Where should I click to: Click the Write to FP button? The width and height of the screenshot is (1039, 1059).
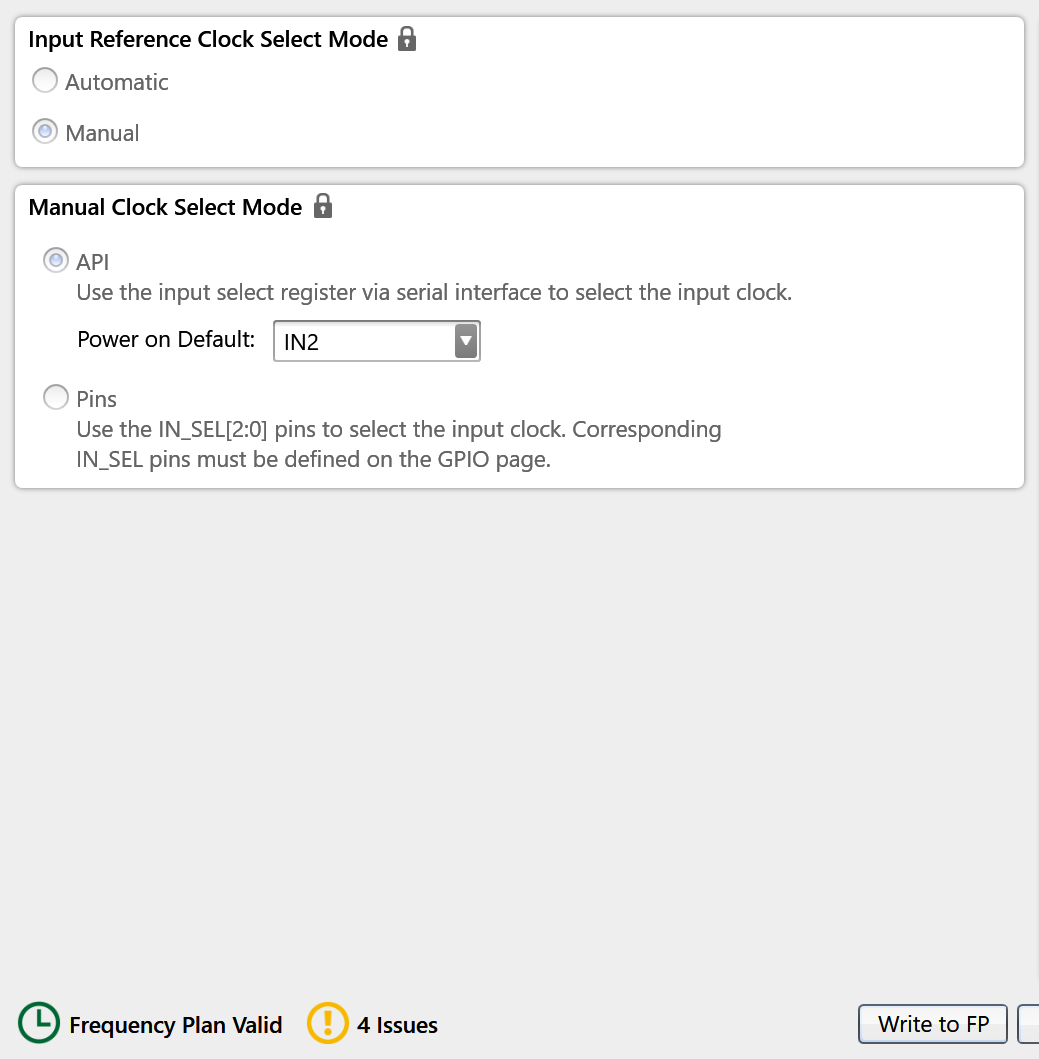click(x=932, y=1024)
